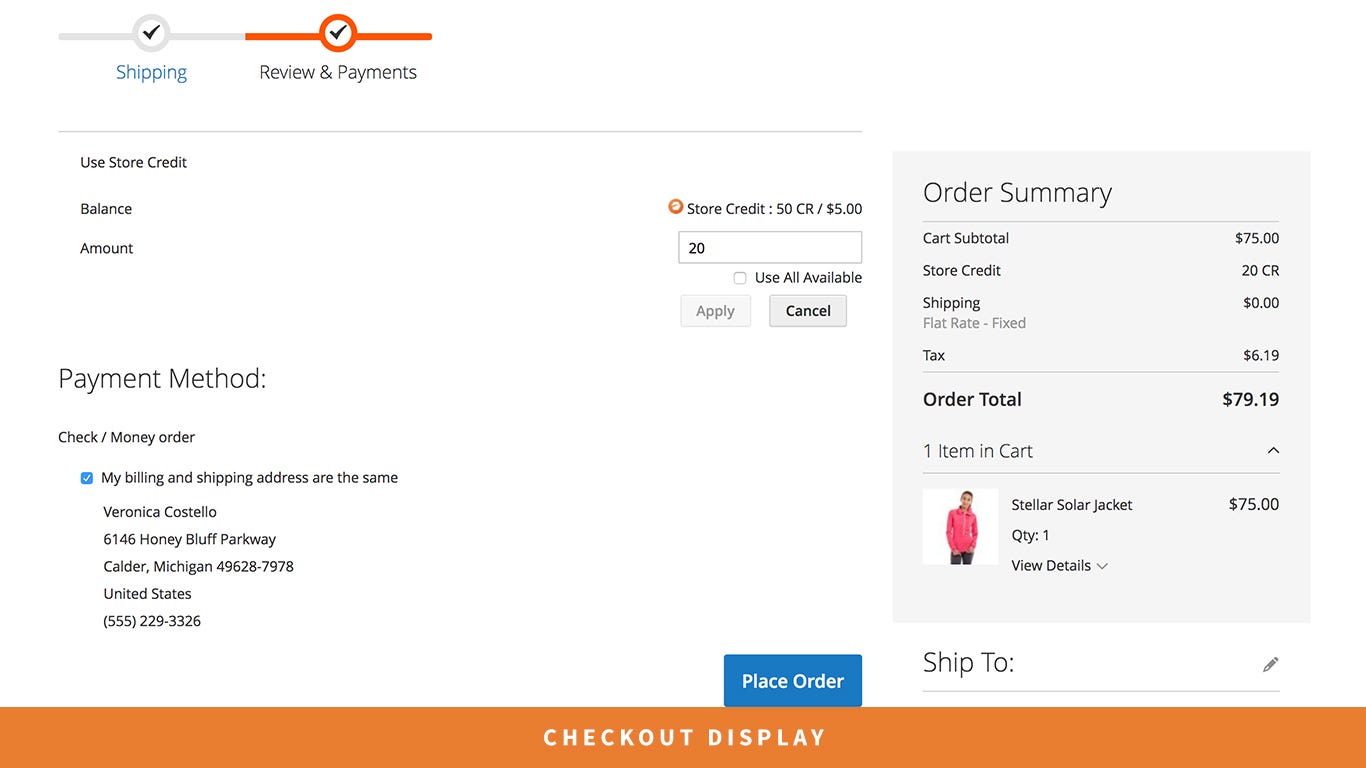Click the Use All Available label text
1366x768 pixels.
point(808,278)
